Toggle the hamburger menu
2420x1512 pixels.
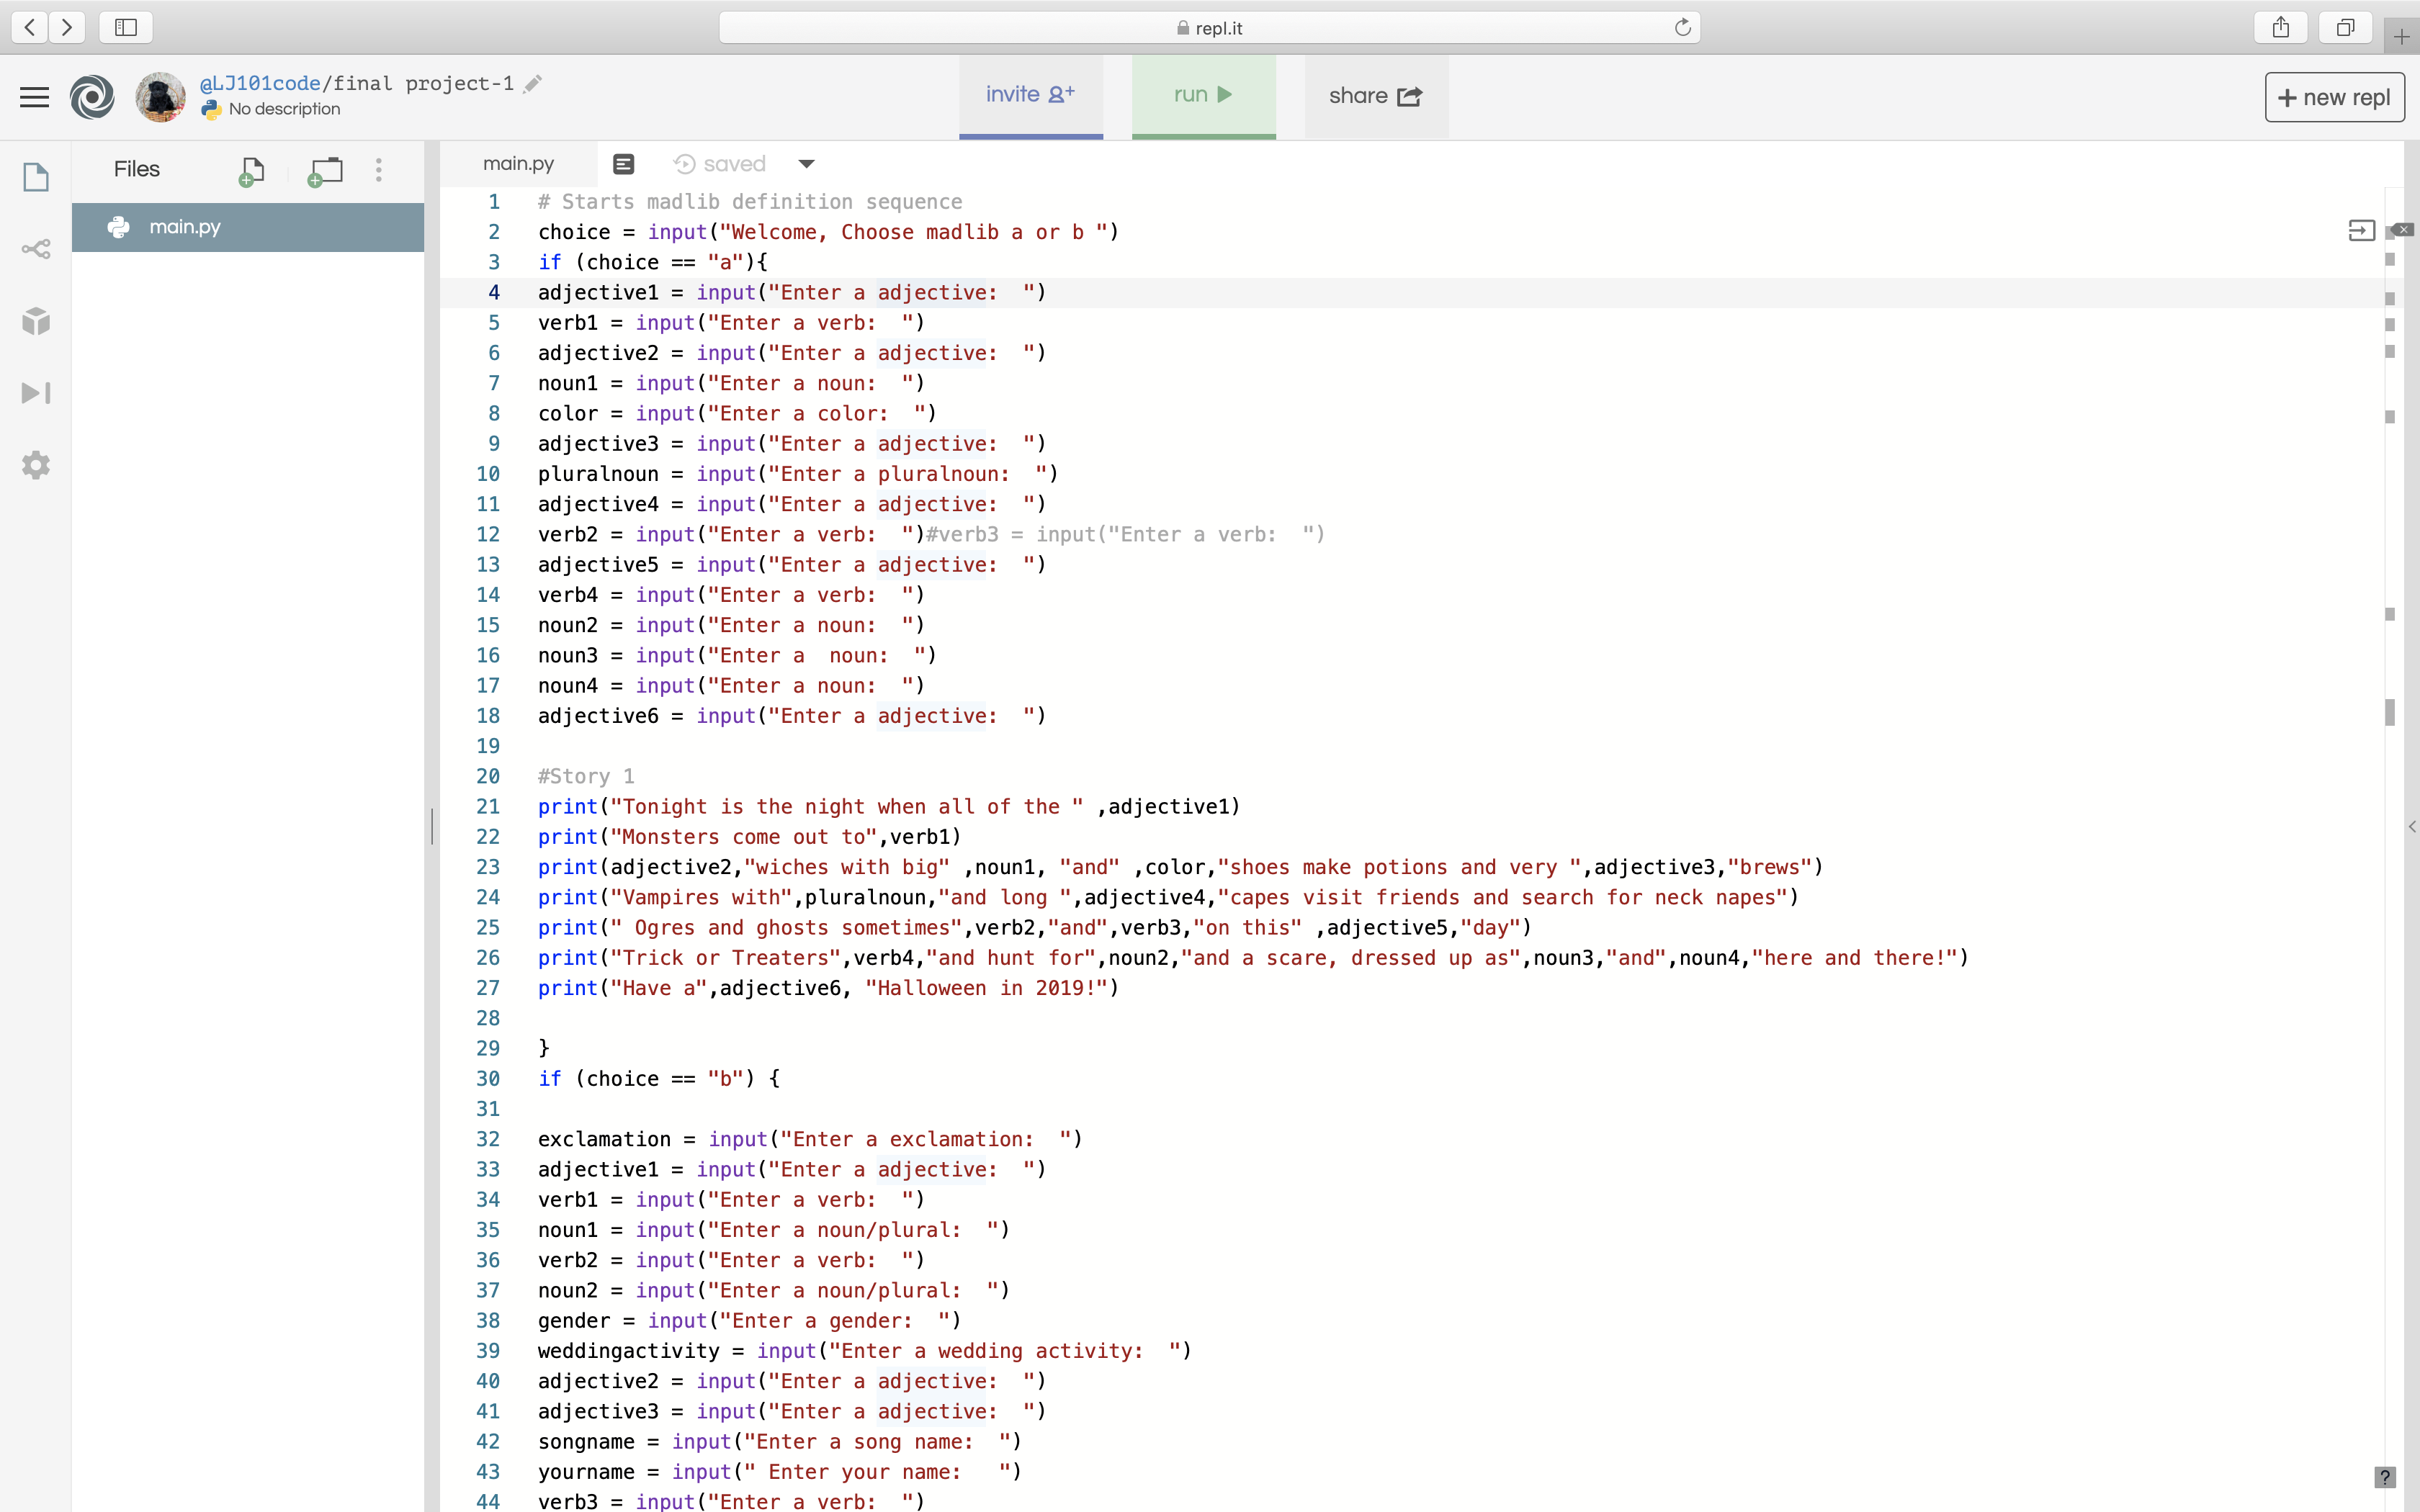(x=34, y=97)
